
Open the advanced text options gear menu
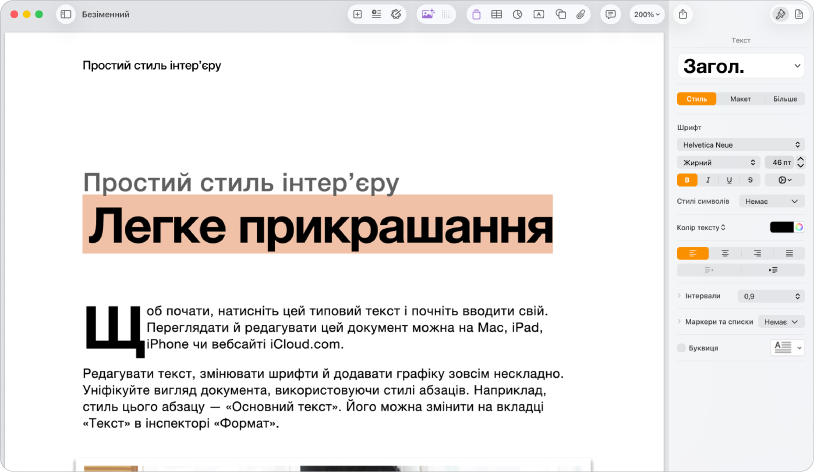click(785, 180)
